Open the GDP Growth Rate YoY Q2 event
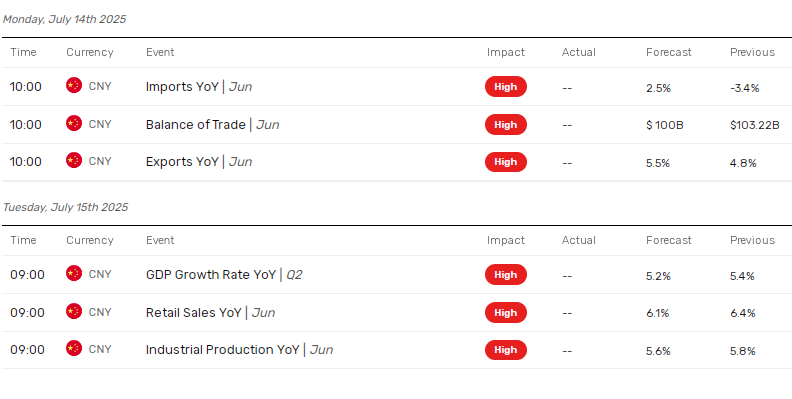 [224, 275]
